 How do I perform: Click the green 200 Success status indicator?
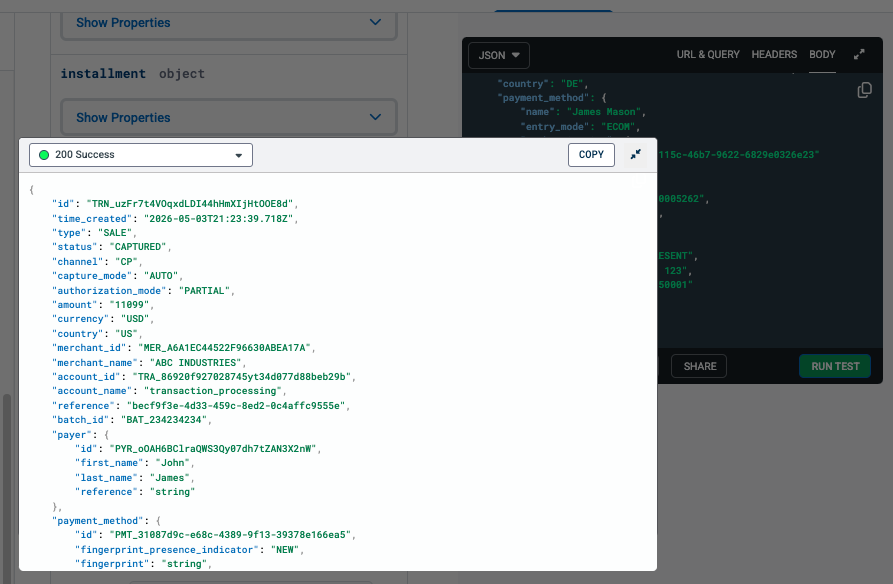pos(44,155)
